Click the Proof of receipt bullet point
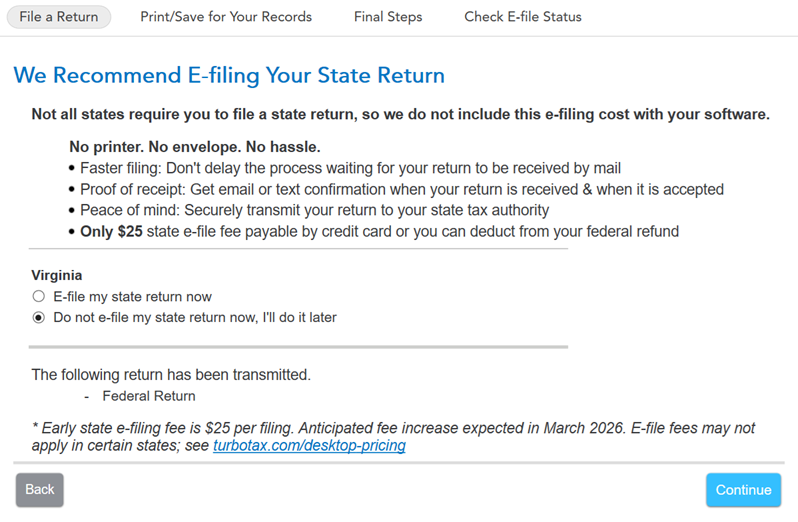The width and height of the screenshot is (798, 522). pyautogui.click(x=401, y=189)
